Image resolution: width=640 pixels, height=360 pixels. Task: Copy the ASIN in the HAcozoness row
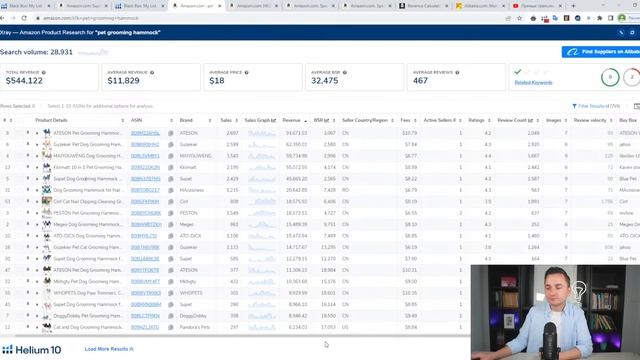(171, 190)
